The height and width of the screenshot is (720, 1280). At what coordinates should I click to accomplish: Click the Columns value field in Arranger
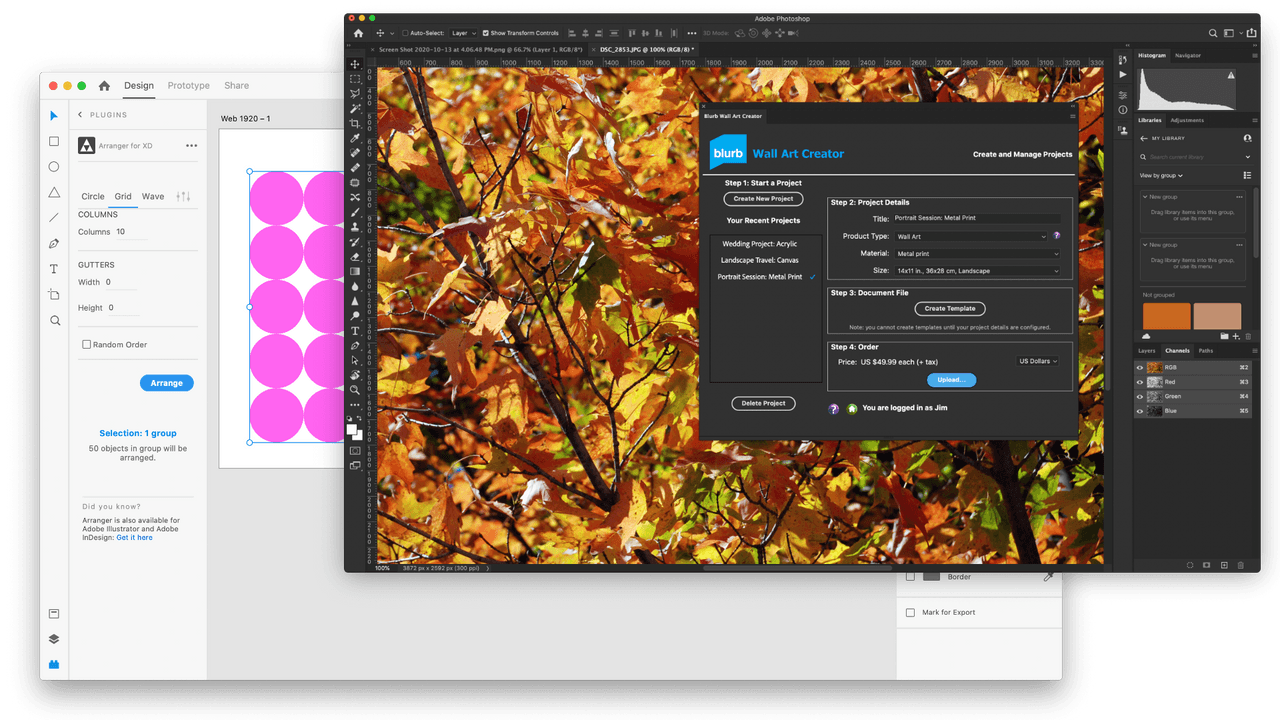pyautogui.click(x=131, y=232)
